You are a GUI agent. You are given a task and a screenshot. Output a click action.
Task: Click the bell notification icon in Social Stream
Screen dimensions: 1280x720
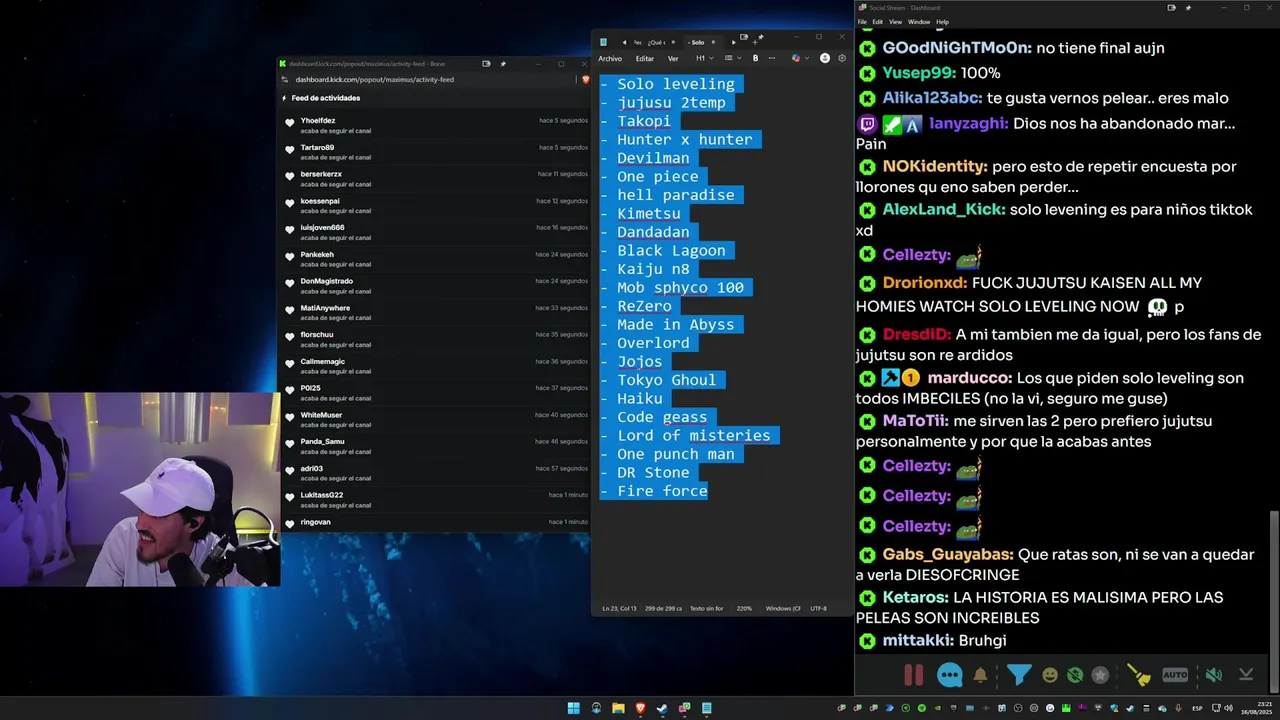980,675
